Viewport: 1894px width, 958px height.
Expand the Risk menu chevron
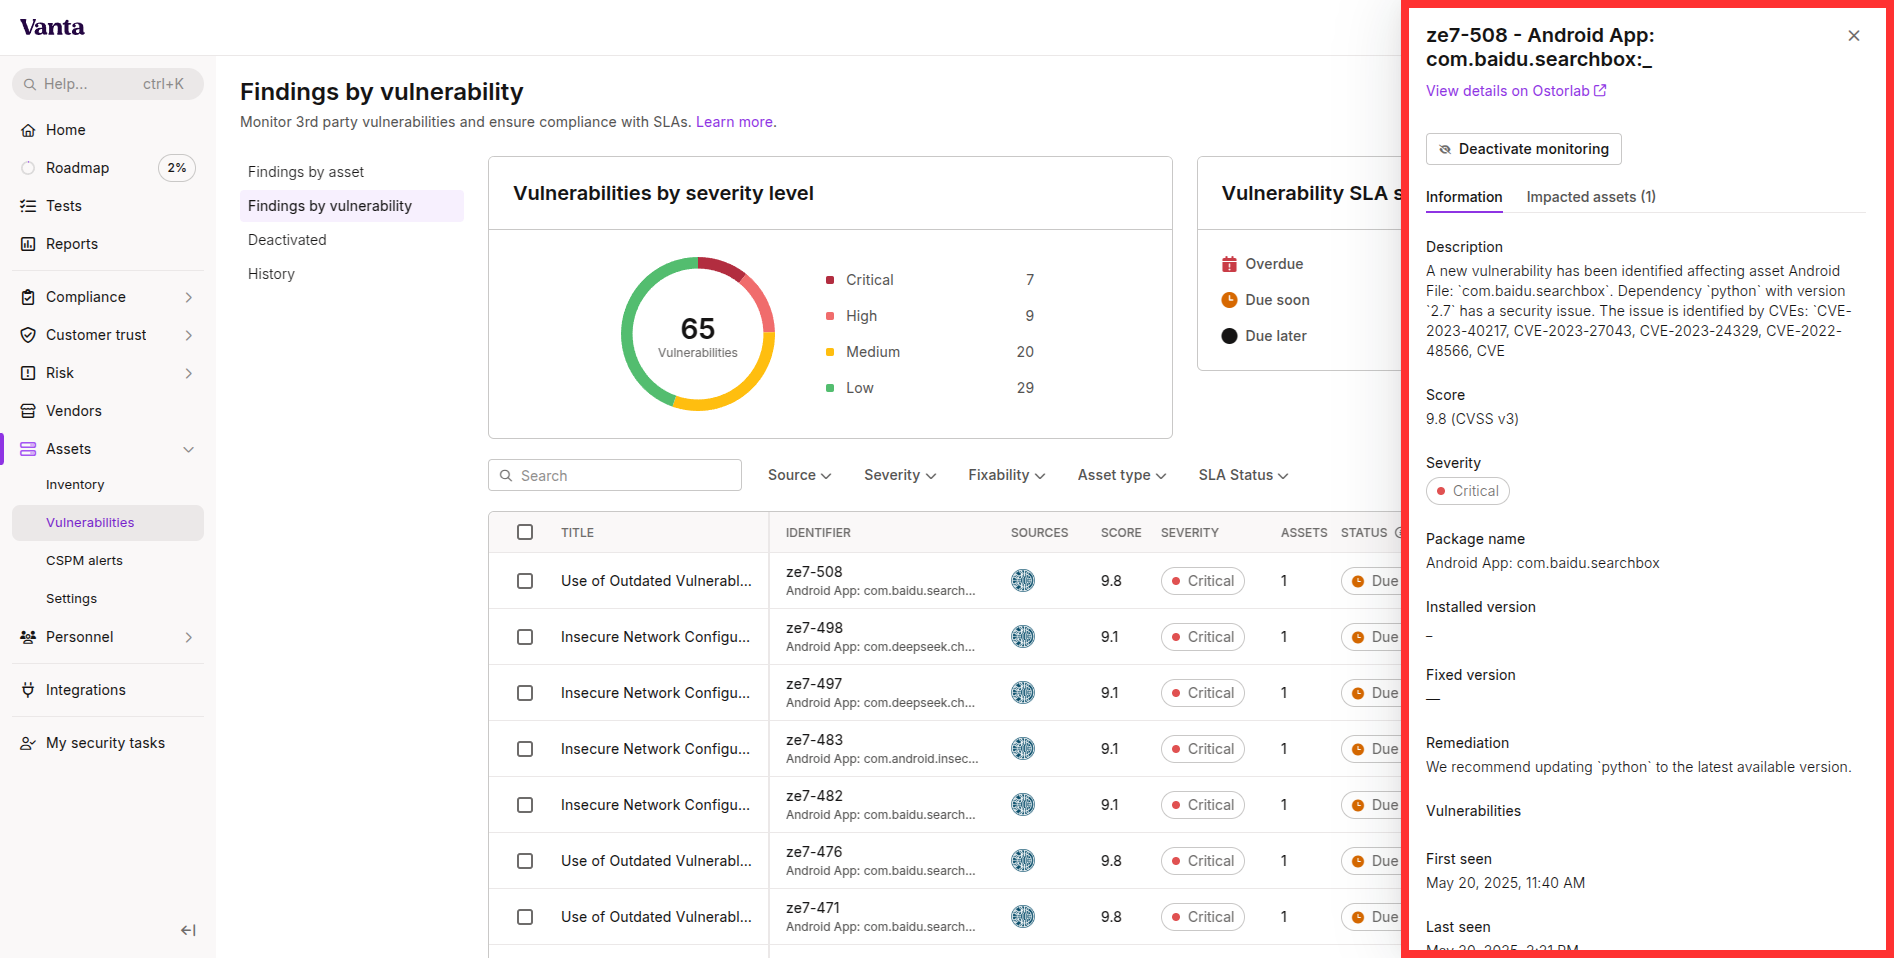point(189,373)
